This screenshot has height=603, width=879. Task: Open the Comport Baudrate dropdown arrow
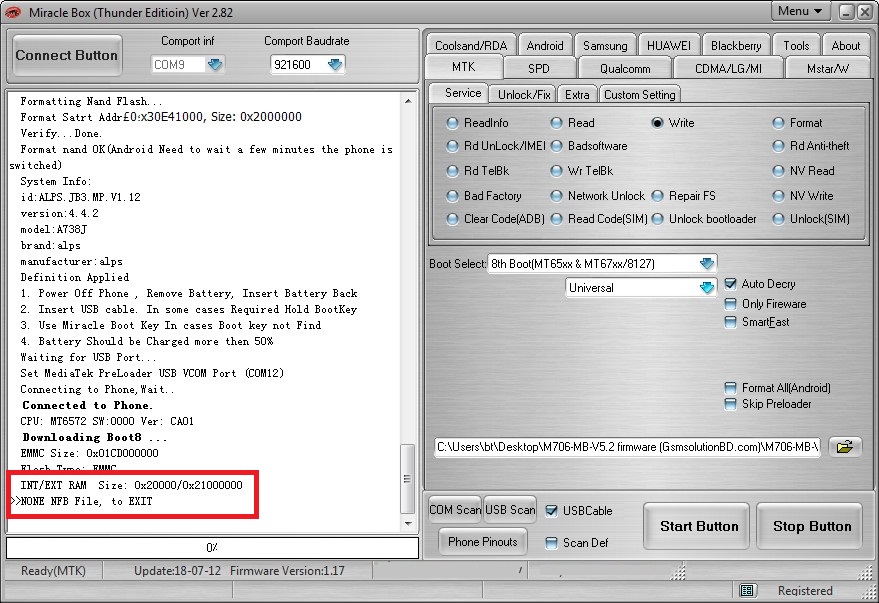335,64
